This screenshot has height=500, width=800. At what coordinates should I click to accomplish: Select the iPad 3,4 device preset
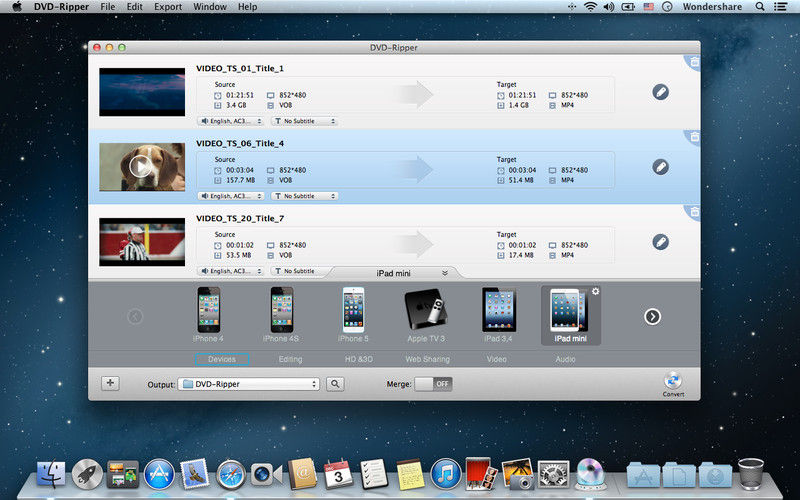point(498,314)
